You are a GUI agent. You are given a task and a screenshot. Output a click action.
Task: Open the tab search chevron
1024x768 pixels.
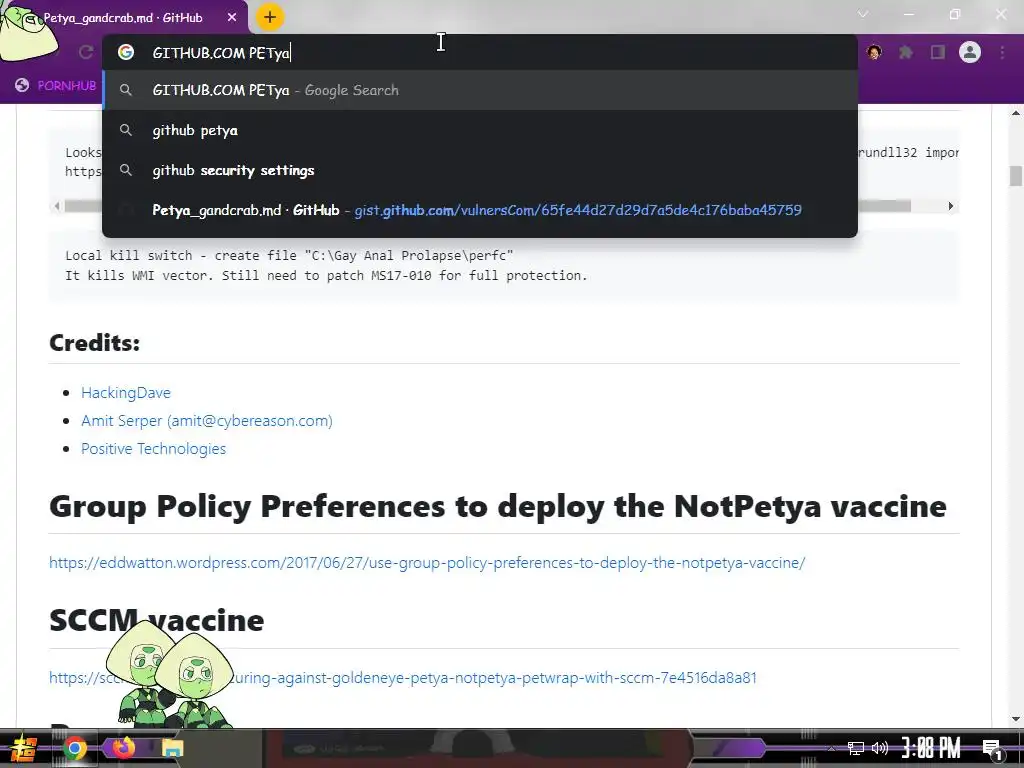coord(863,14)
